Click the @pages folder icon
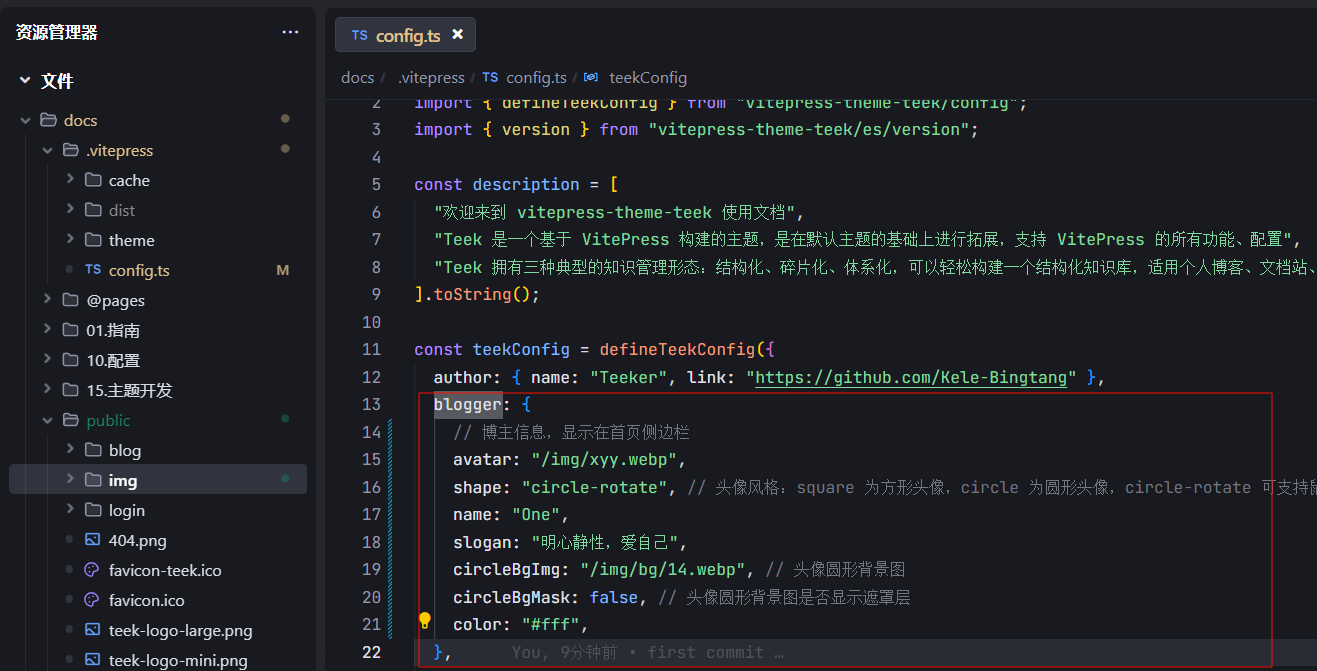1317x671 pixels. pyautogui.click(x=70, y=300)
